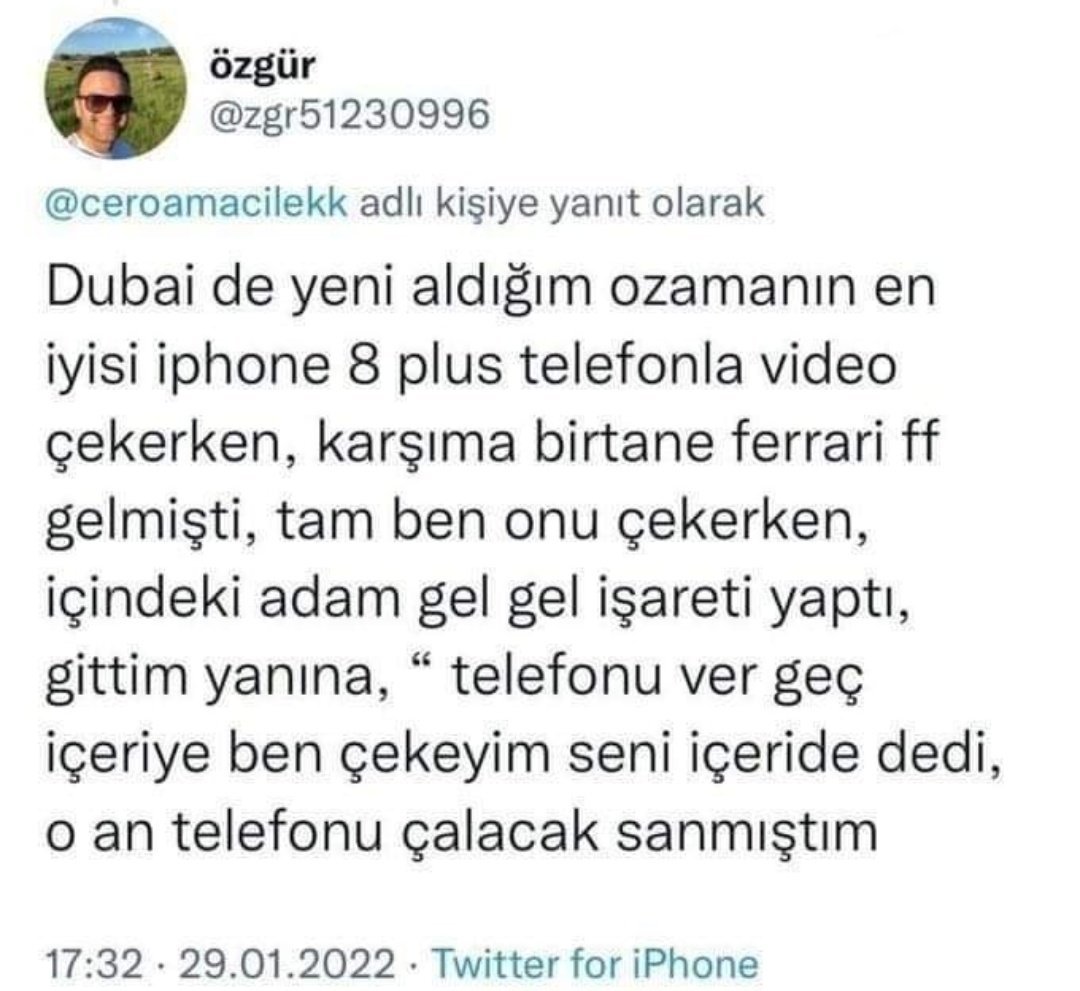Open the @zgr51230996 handle
This screenshot has height=991, width=1080.
[x=349, y=114]
